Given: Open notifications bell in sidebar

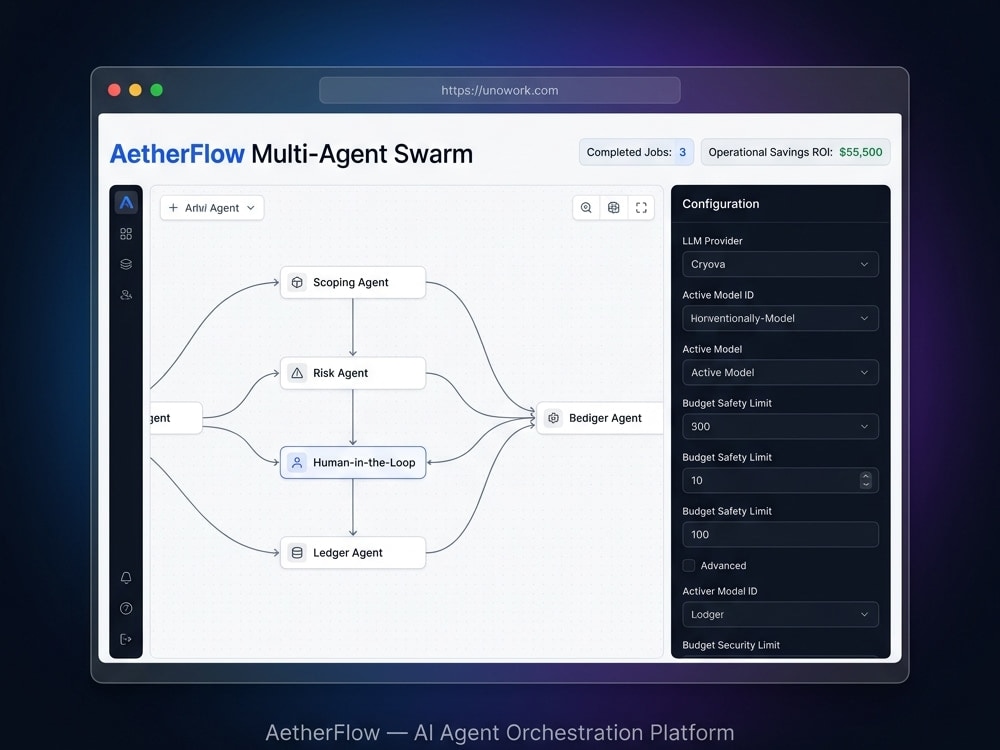Looking at the screenshot, I should (126, 578).
